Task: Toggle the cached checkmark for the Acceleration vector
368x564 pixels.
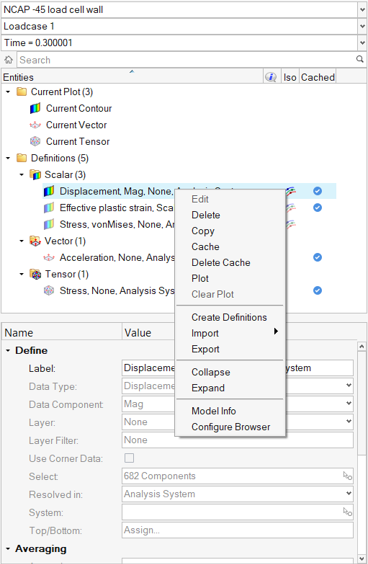Action: click(x=317, y=257)
